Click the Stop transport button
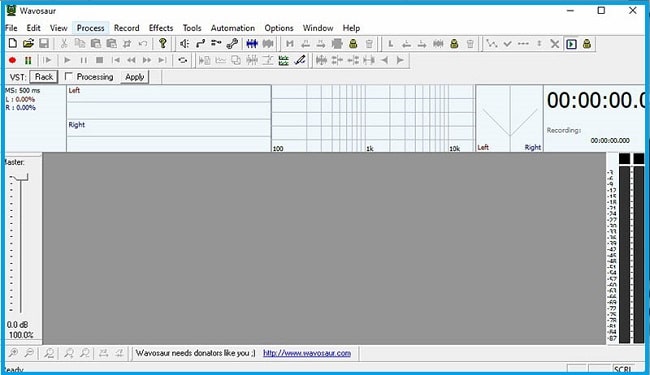 click(x=99, y=60)
